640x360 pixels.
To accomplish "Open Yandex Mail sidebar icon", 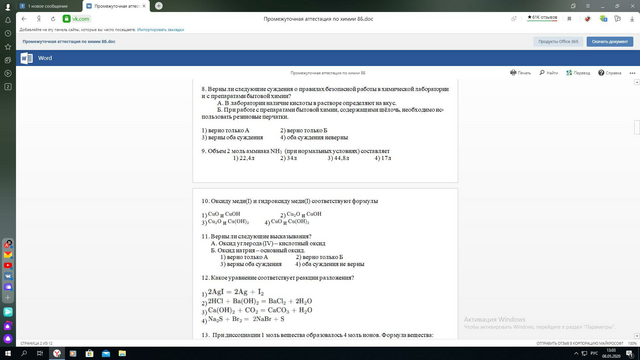I will 8,255.
